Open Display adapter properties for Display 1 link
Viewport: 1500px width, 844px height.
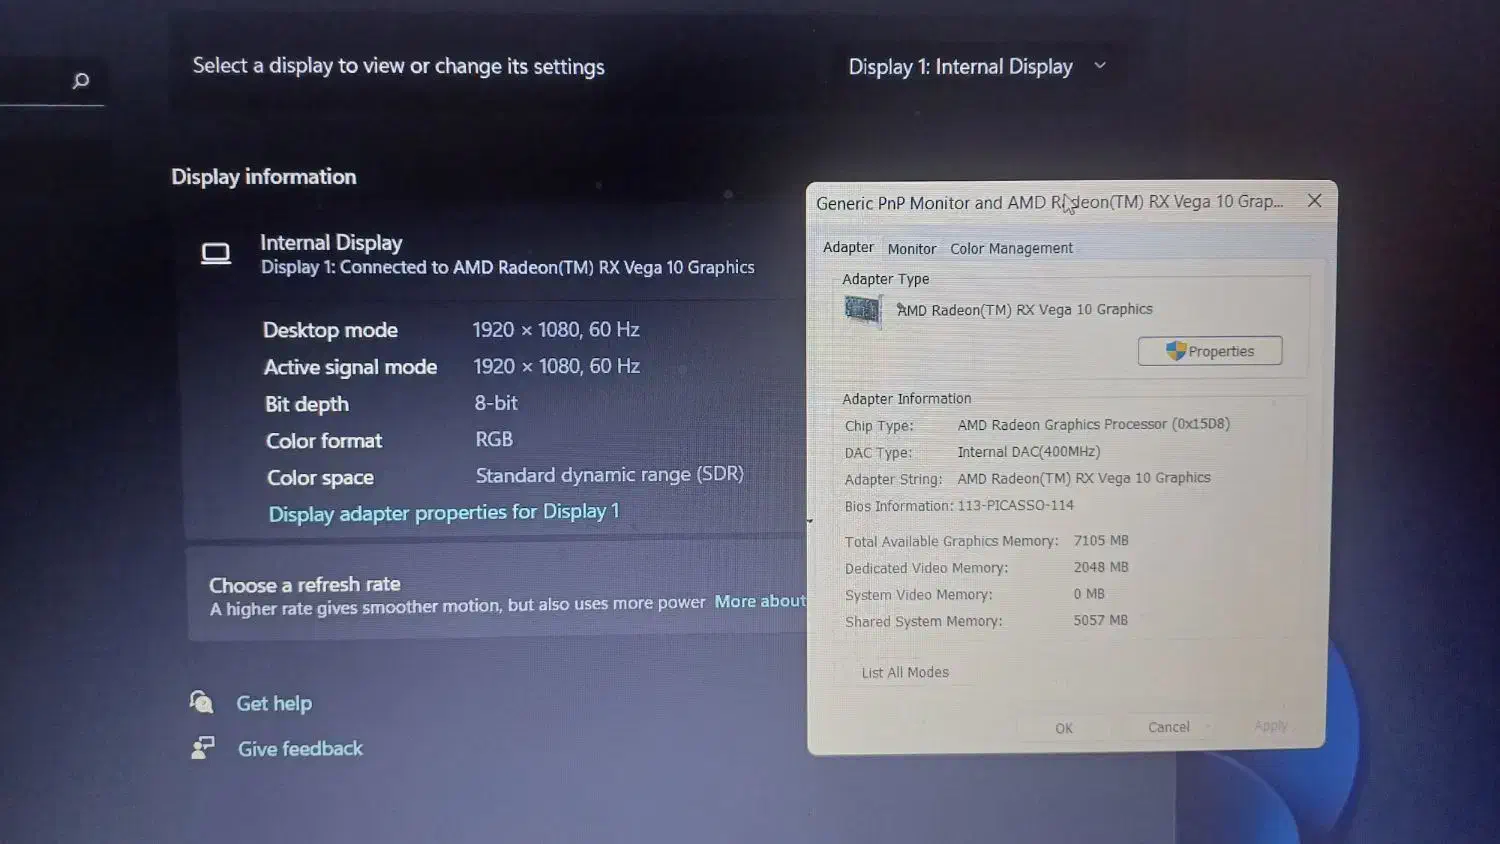pyautogui.click(x=444, y=512)
